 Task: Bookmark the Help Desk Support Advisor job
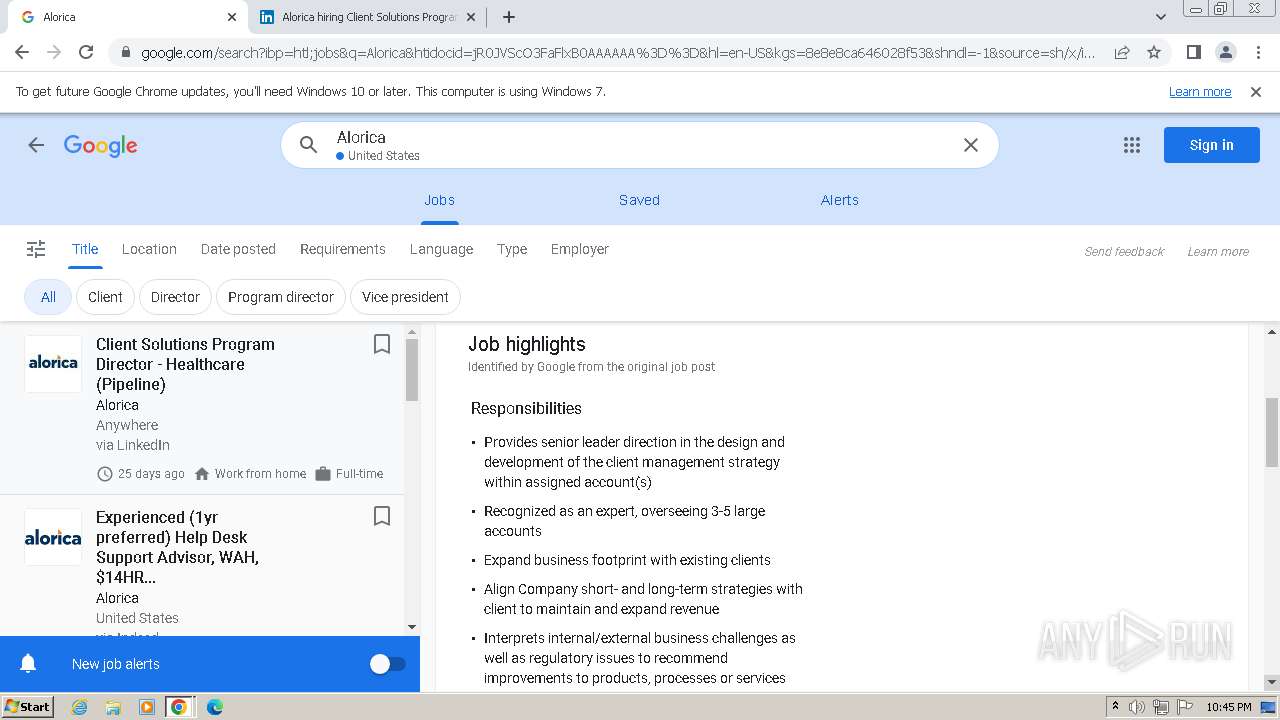tap(381, 516)
